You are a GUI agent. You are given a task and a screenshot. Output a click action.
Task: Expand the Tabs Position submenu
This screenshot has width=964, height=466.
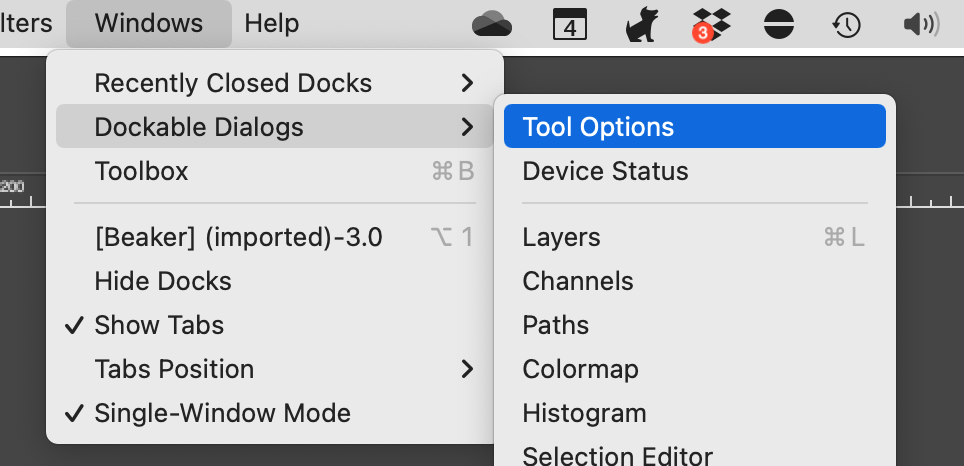click(467, 369)
